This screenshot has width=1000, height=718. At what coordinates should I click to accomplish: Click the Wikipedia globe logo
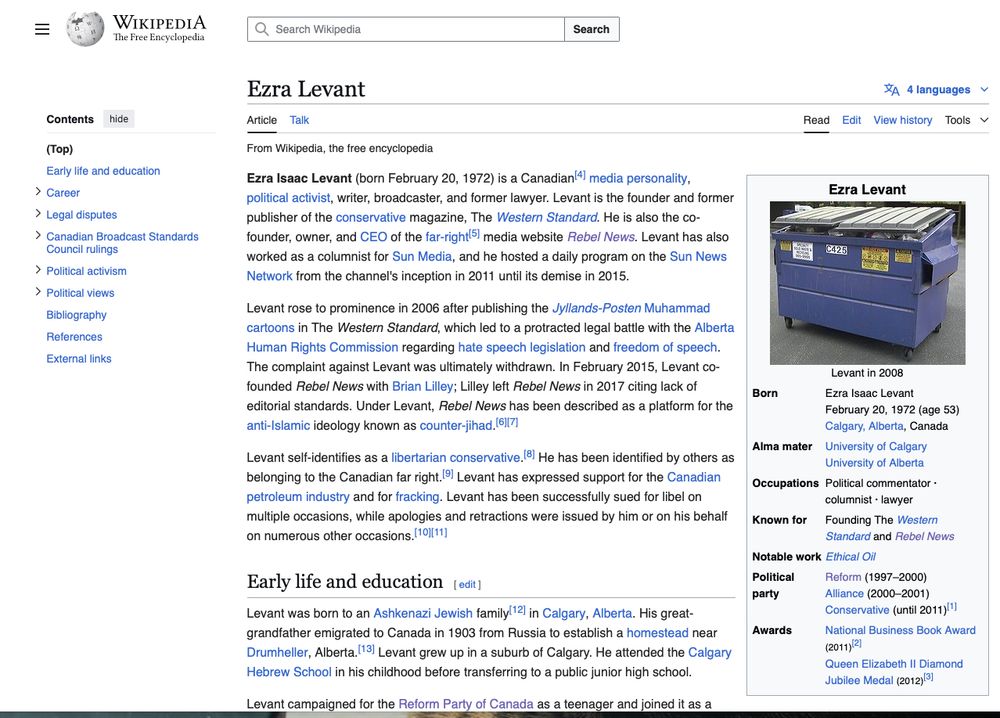(85, 29)
